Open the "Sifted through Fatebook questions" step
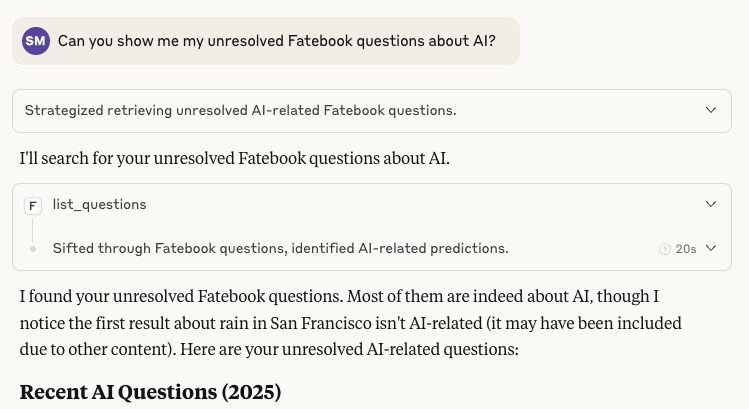749x409 pixels. coord(280,248)
